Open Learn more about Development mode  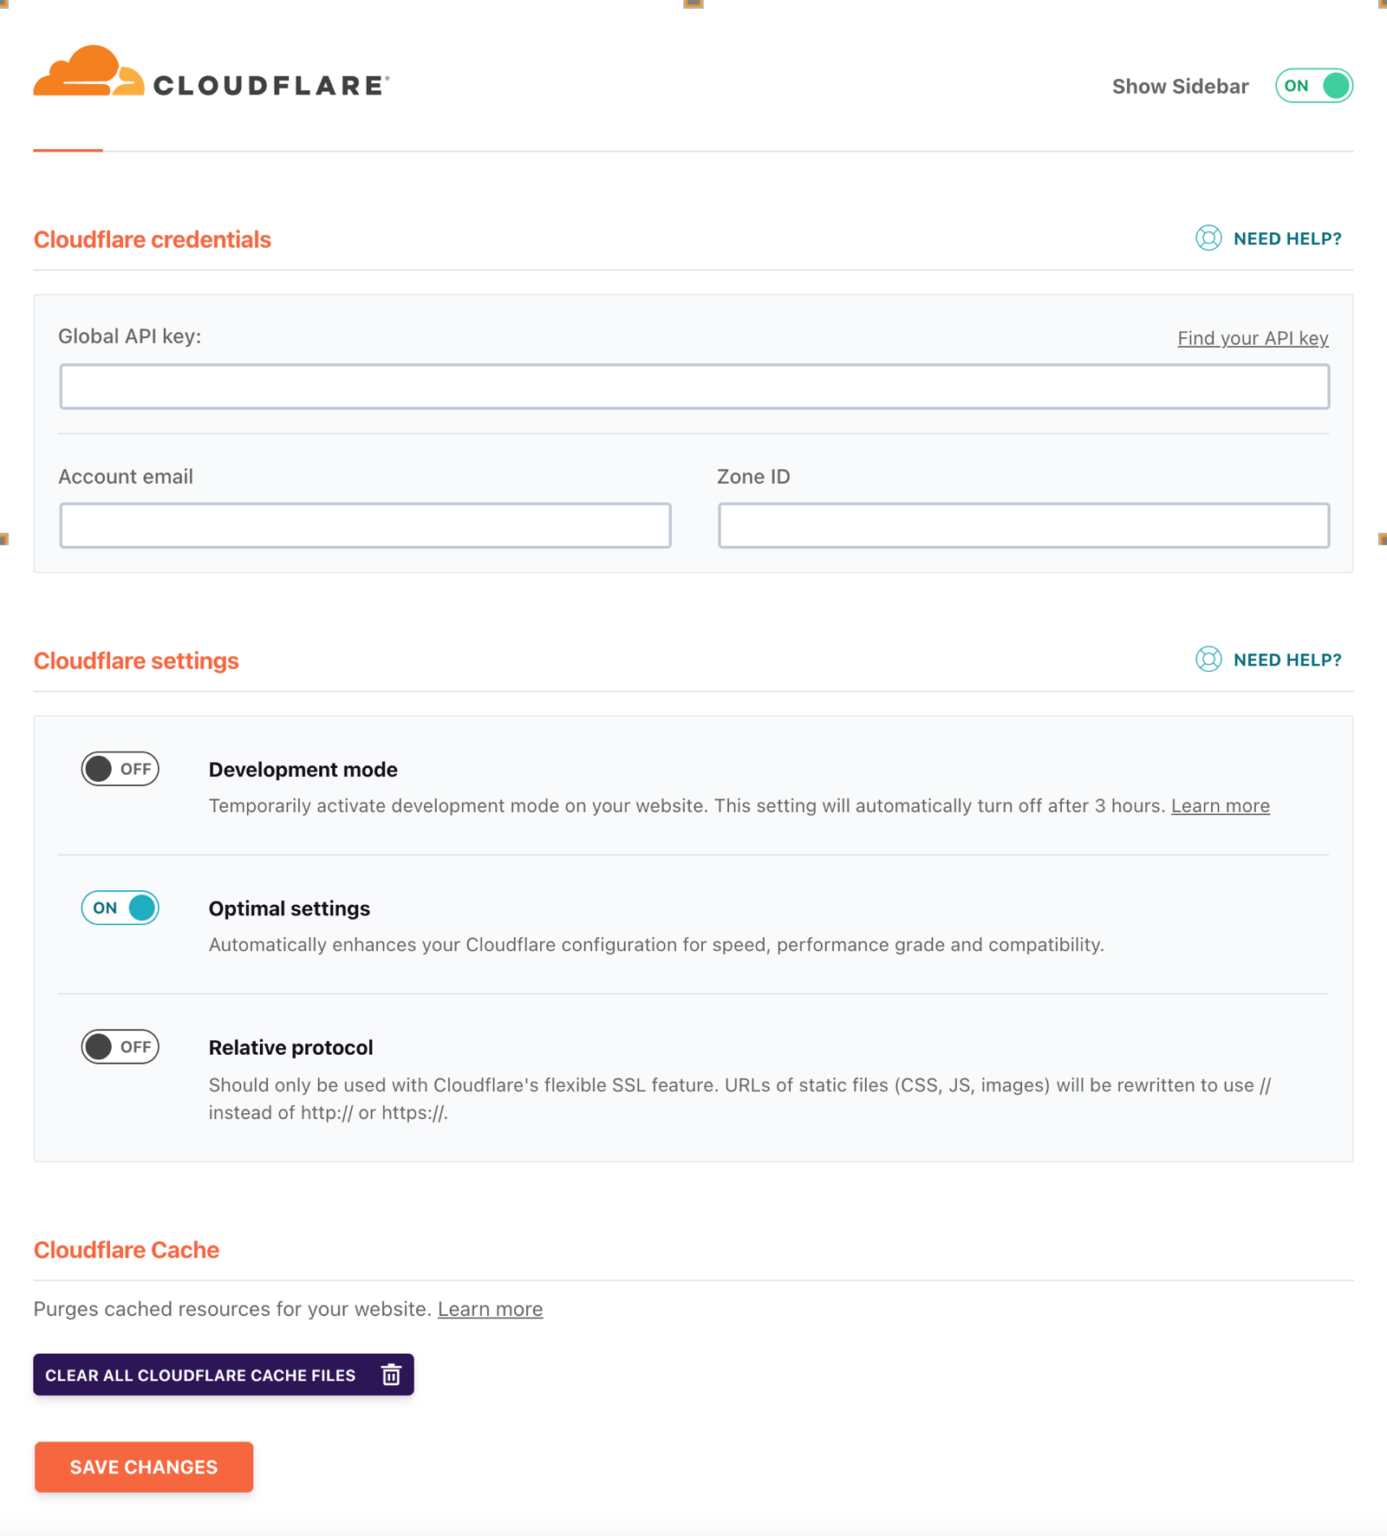coord(1219,805)
